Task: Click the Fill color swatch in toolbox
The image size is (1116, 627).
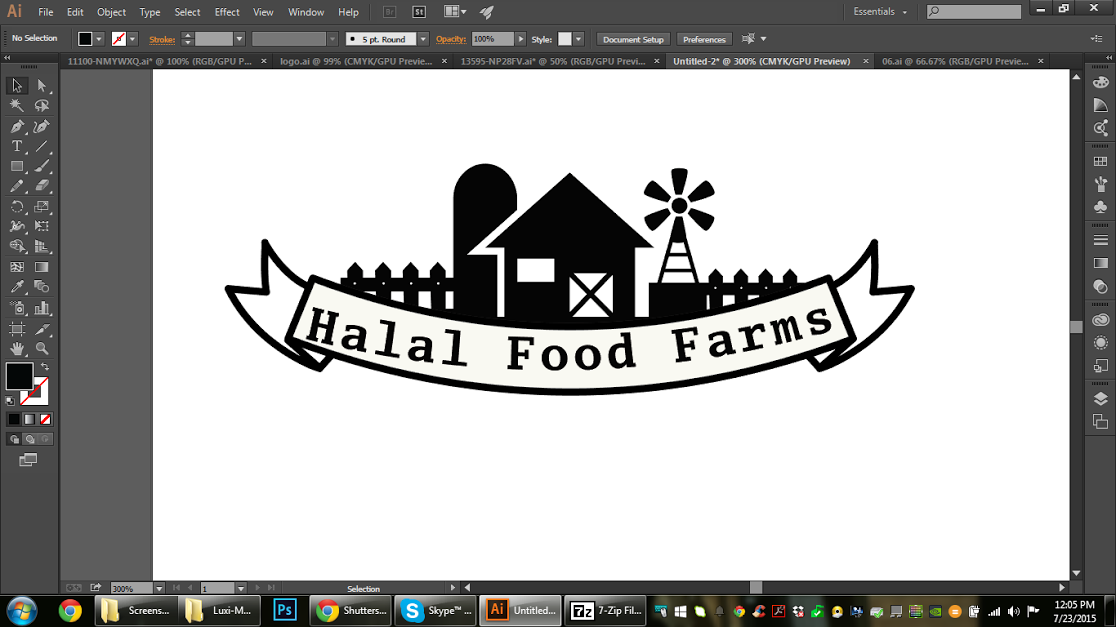Action: [x=19, y=376]
